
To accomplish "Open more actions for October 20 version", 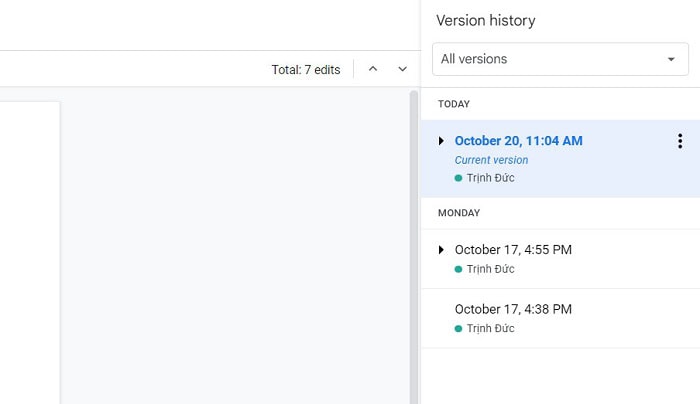I will 680,142.
